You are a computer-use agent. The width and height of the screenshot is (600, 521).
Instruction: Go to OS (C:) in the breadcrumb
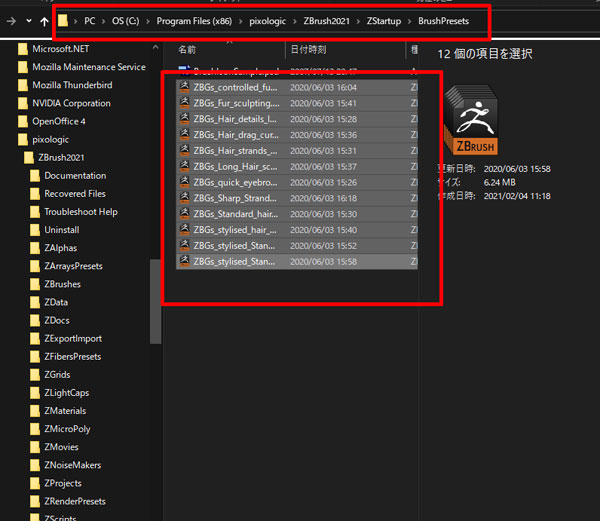point(126,21)
